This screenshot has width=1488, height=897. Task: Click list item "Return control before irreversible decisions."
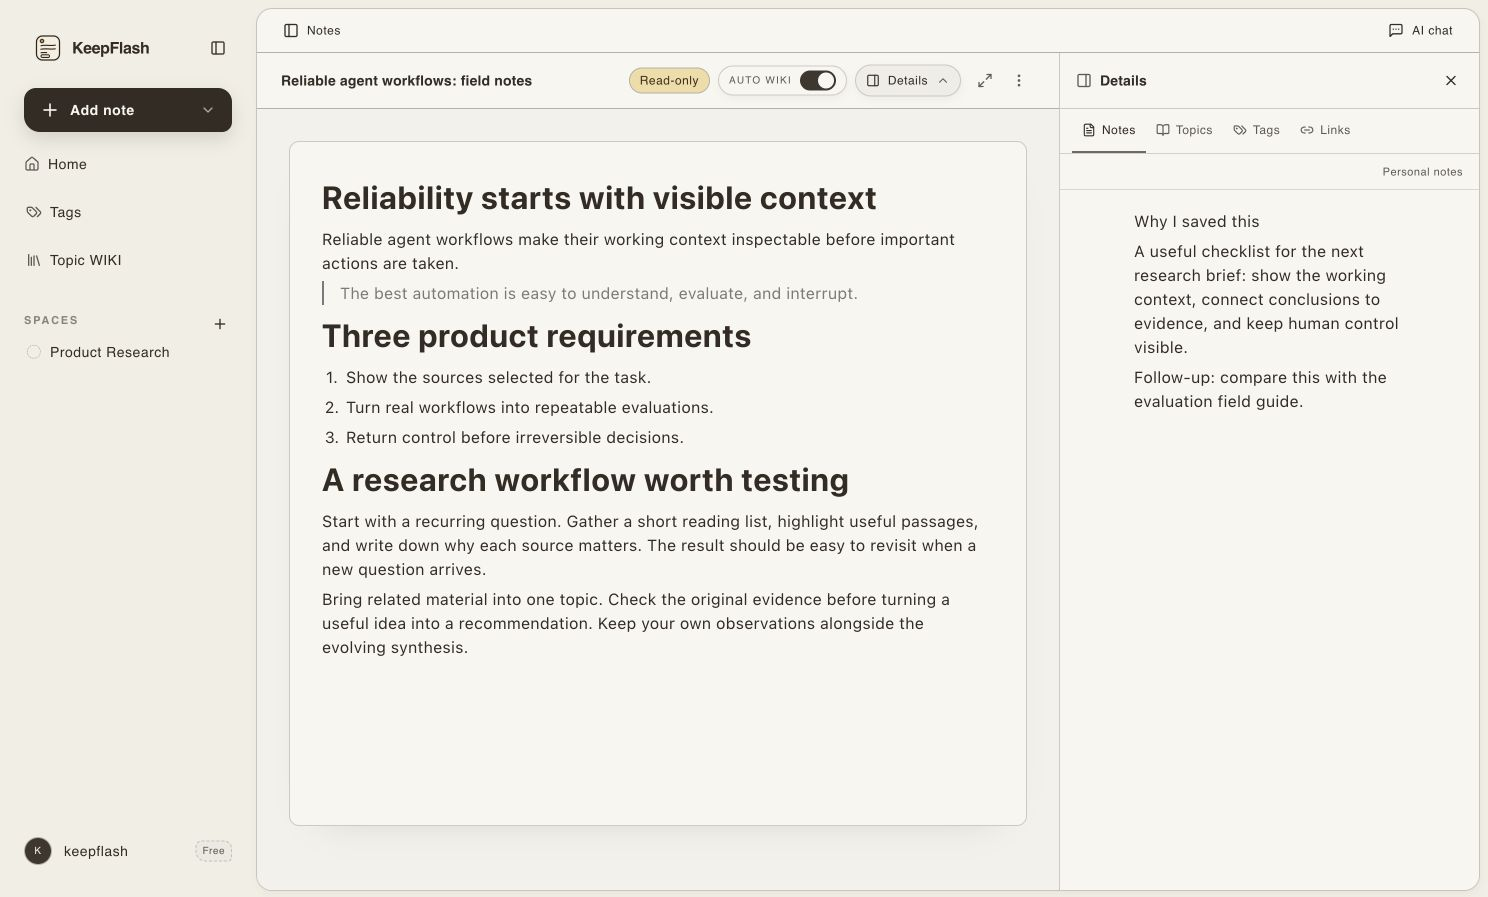(515, 438)
